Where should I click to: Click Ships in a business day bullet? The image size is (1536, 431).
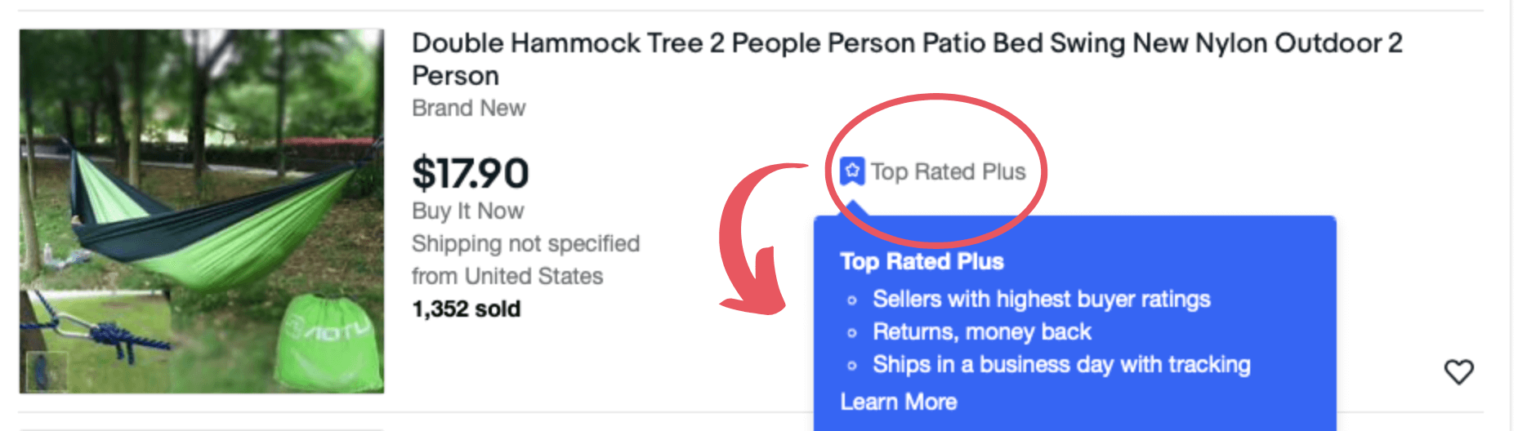point(1061,365)
